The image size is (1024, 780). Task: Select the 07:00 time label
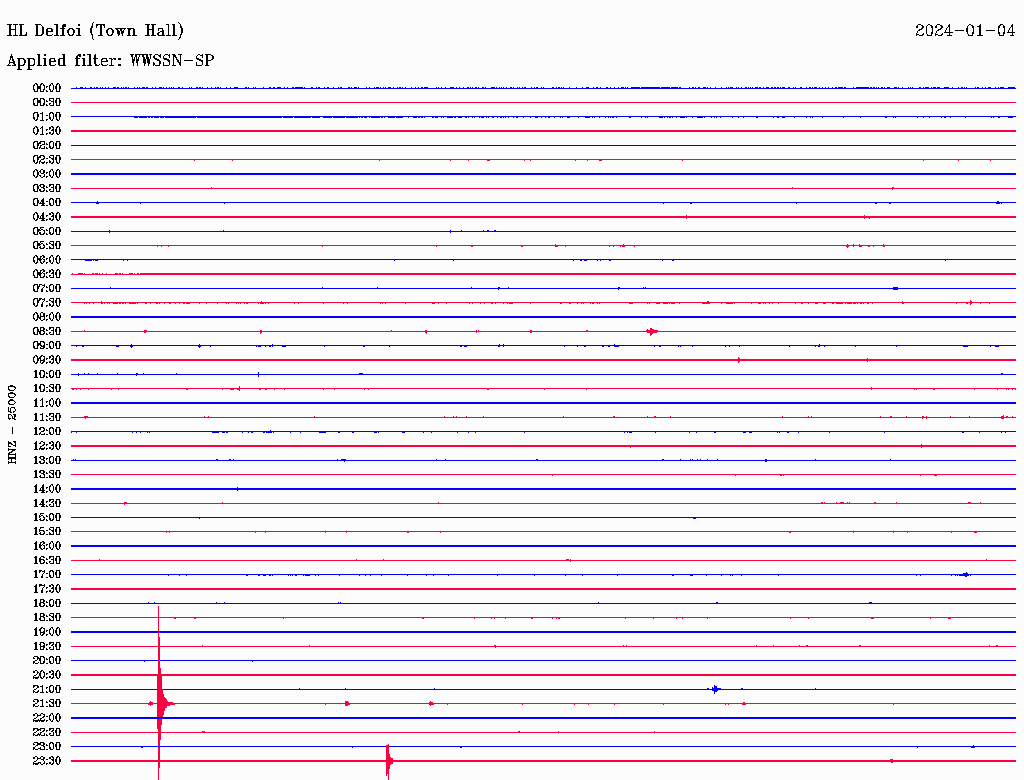[x=47, y=288]
